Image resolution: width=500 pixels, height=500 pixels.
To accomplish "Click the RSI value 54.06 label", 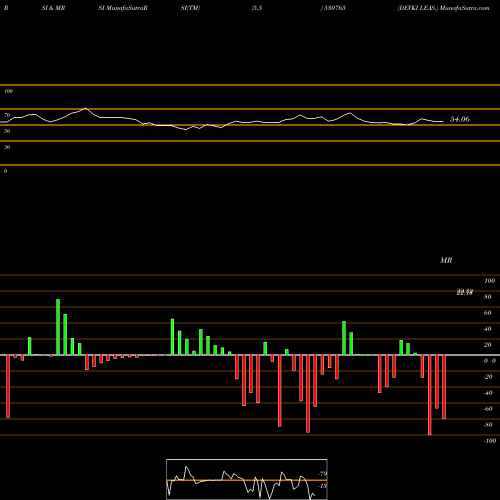I will click(x=460, y=119).
